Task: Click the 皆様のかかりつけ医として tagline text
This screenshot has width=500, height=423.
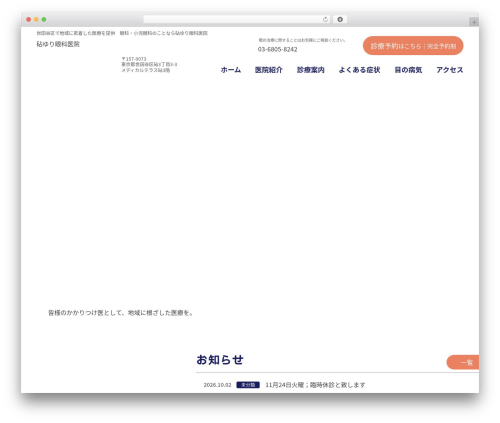Action: click(x=121, y=313)
